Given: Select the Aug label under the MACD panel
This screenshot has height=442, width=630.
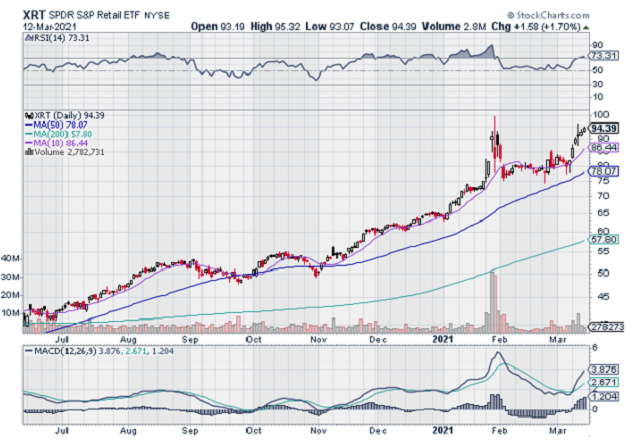Looking at the screenshot, I should click(x=128, y=431).
